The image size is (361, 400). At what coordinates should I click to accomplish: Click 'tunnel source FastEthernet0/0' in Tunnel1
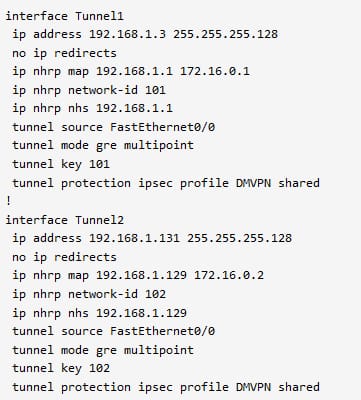pos(113,127)
